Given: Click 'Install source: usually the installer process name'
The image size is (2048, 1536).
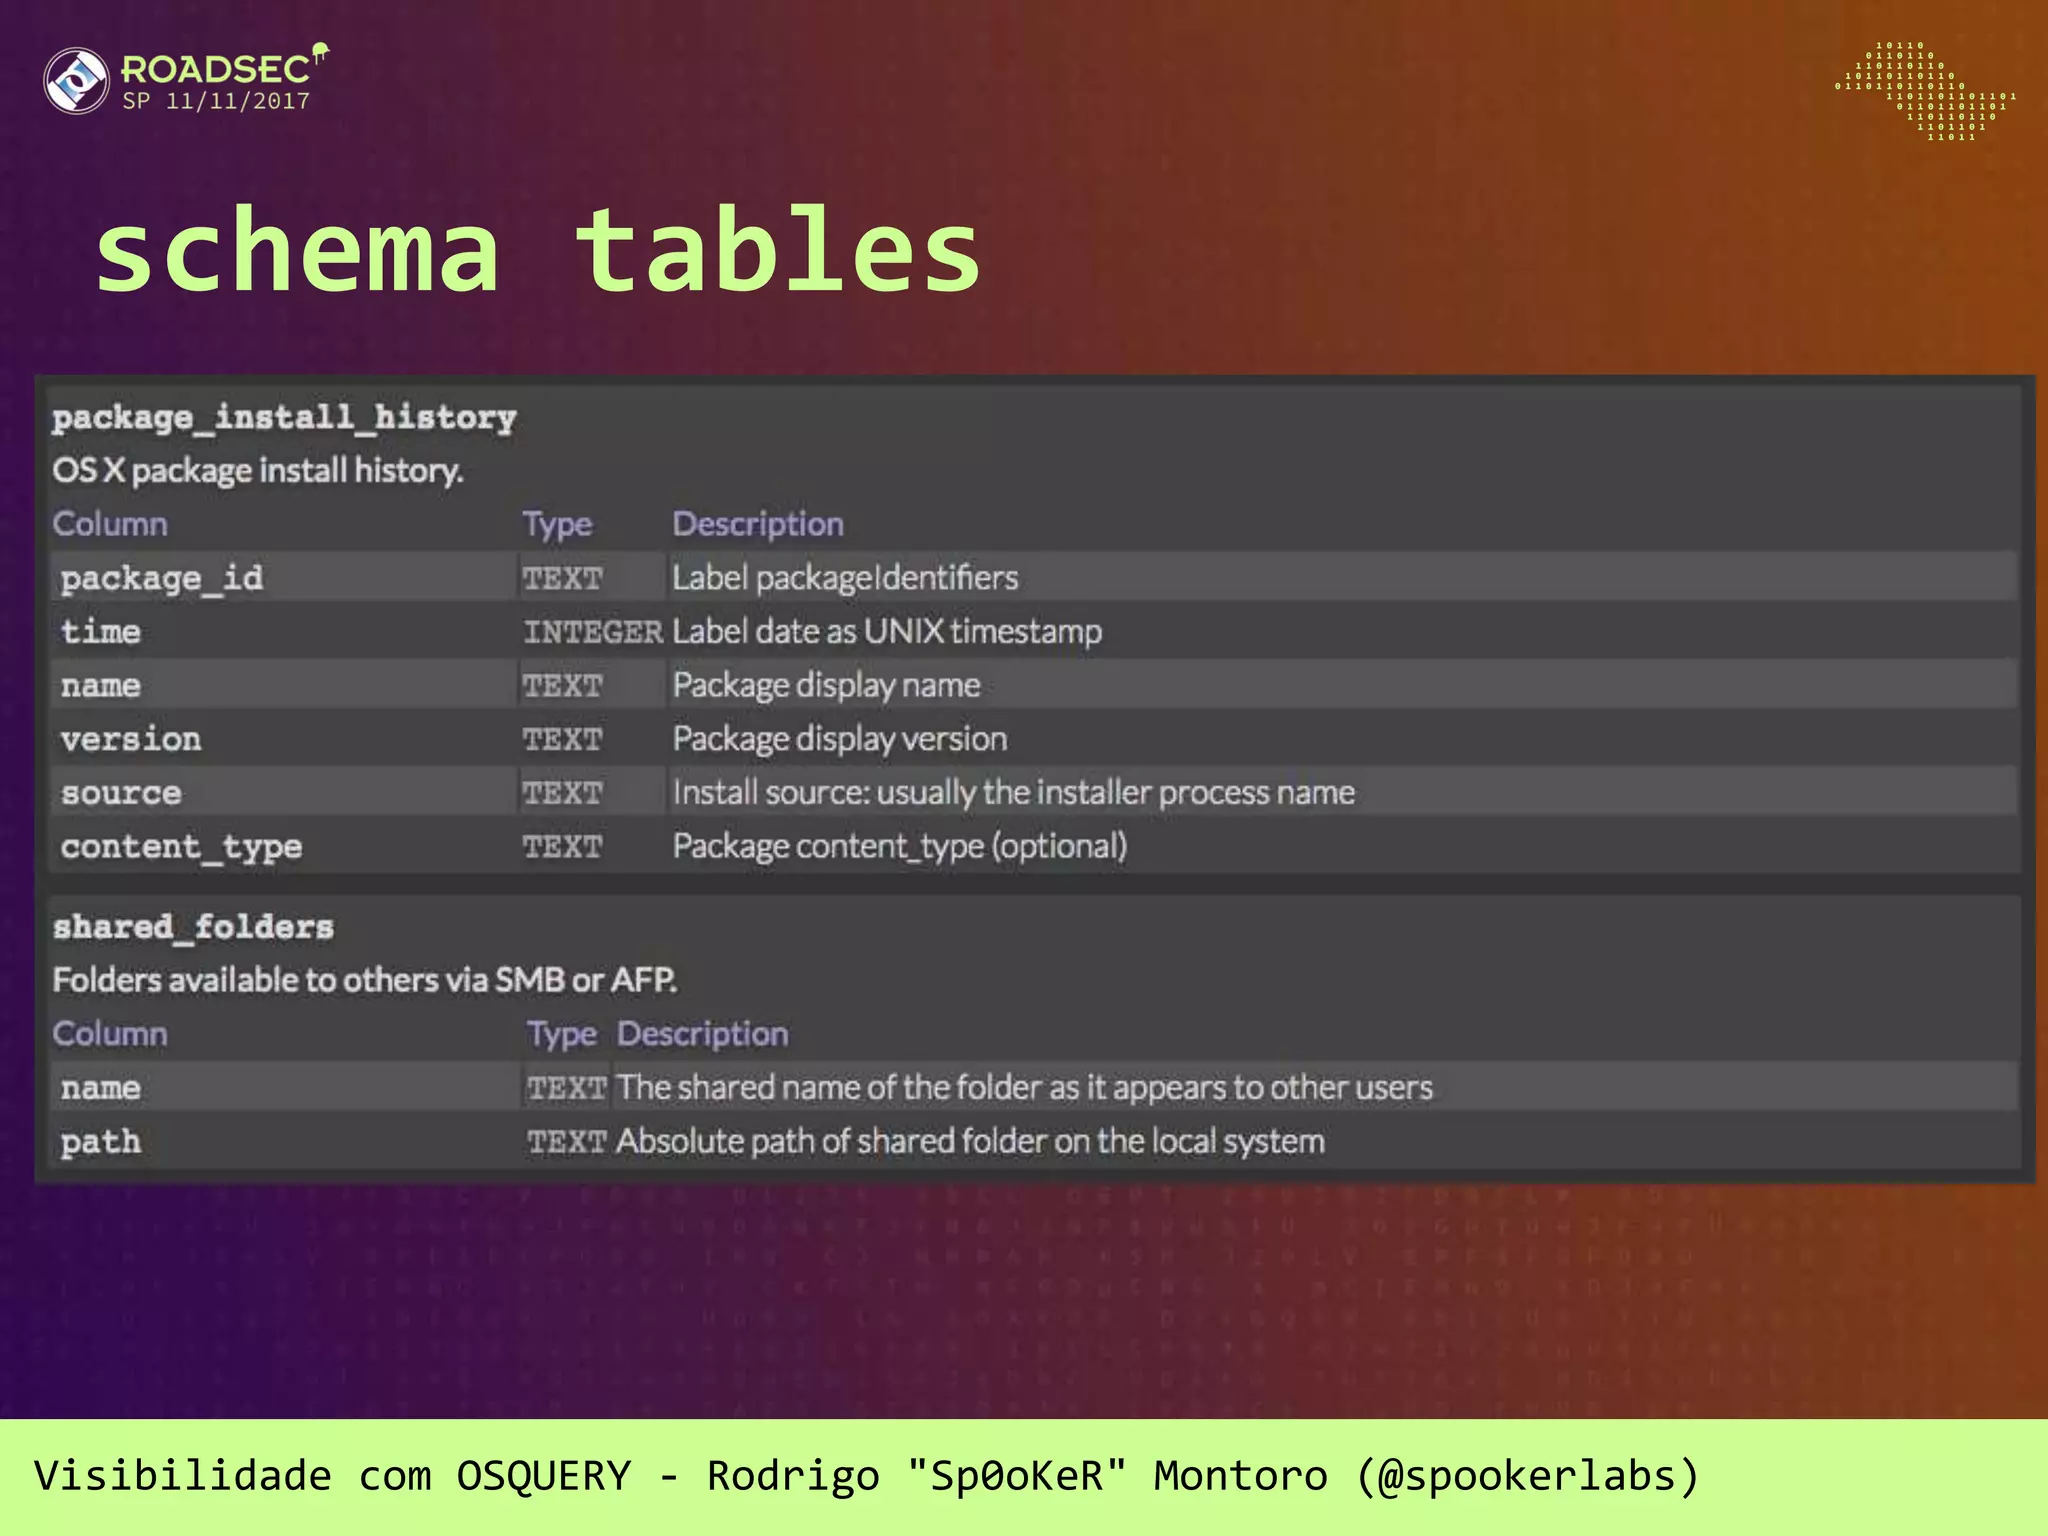Looking at the screenshot, I should (x=1014, y=792).
